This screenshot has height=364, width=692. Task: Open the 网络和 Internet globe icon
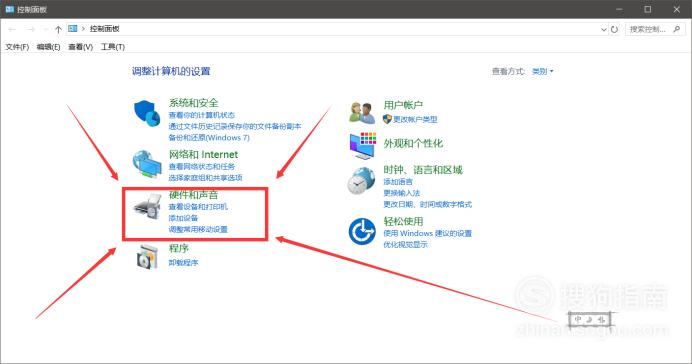click(x=147, y=164)
